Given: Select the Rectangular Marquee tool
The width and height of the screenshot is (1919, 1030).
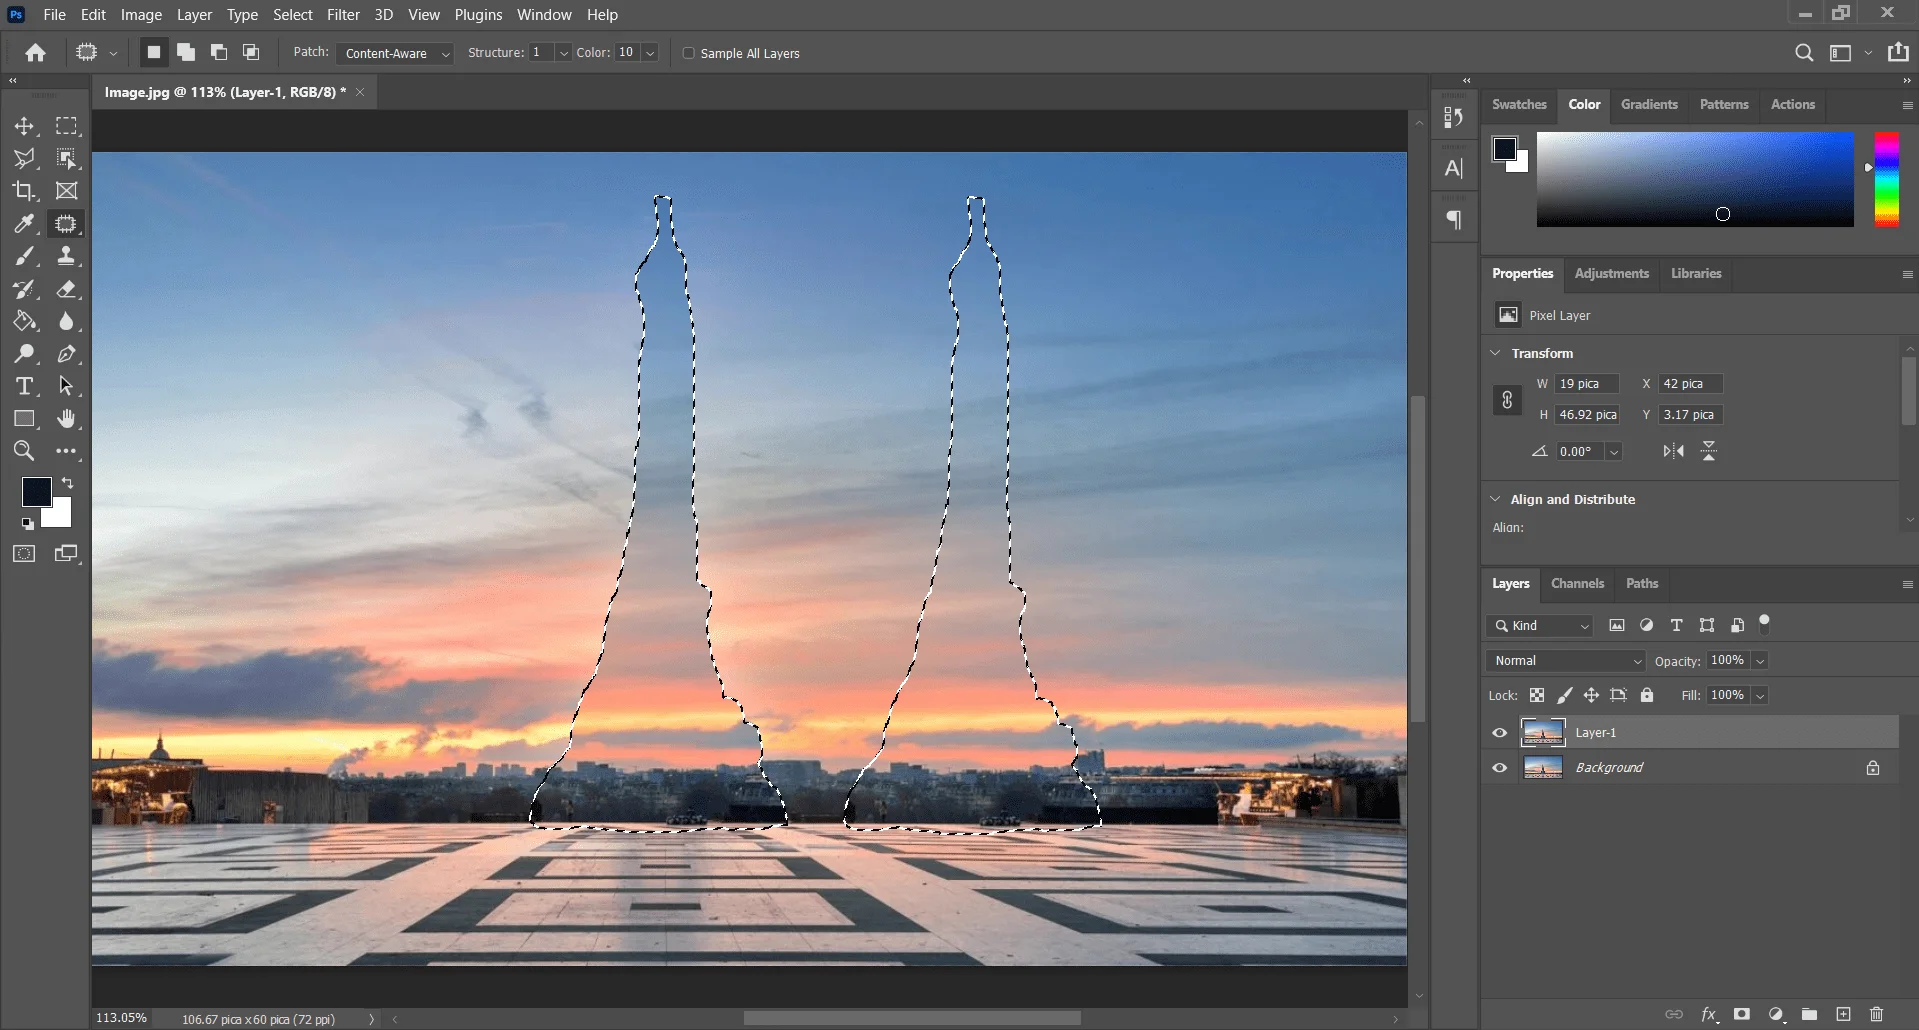Looking at the screenshot, I should tap(66, 126).
